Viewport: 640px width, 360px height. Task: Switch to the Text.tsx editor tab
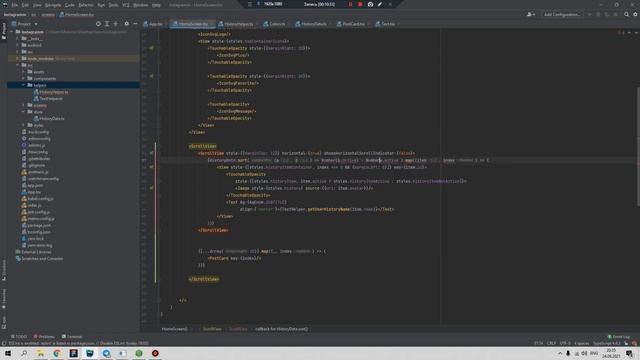[386, 24]
